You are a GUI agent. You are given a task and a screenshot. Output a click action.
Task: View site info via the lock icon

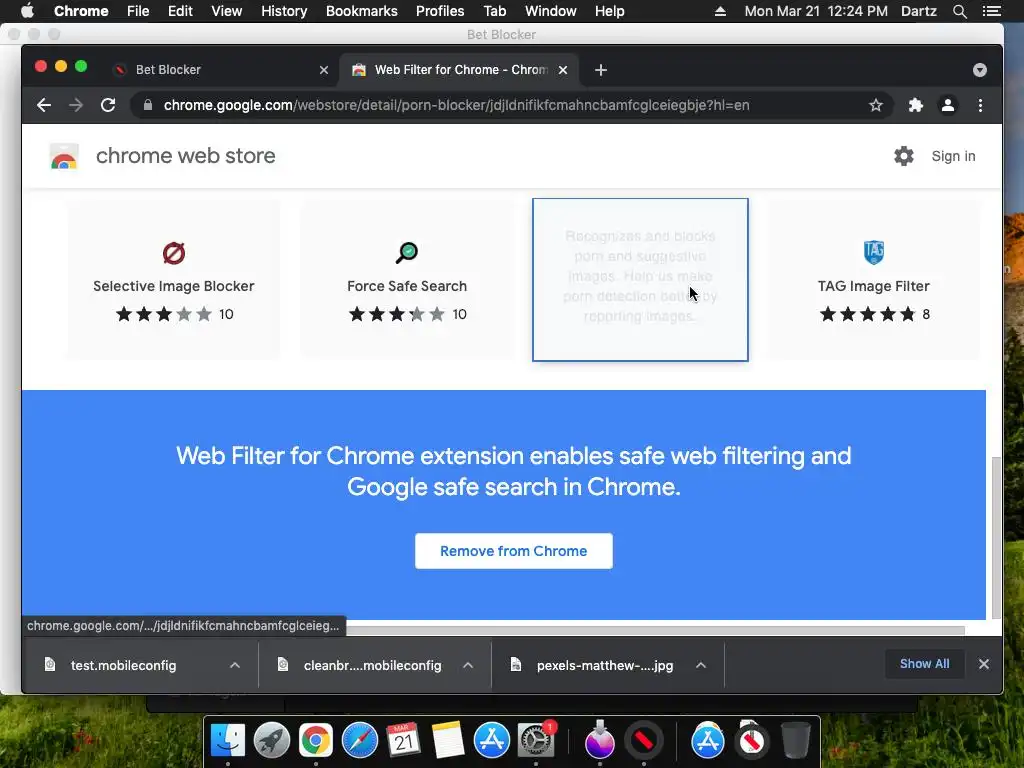148,105
